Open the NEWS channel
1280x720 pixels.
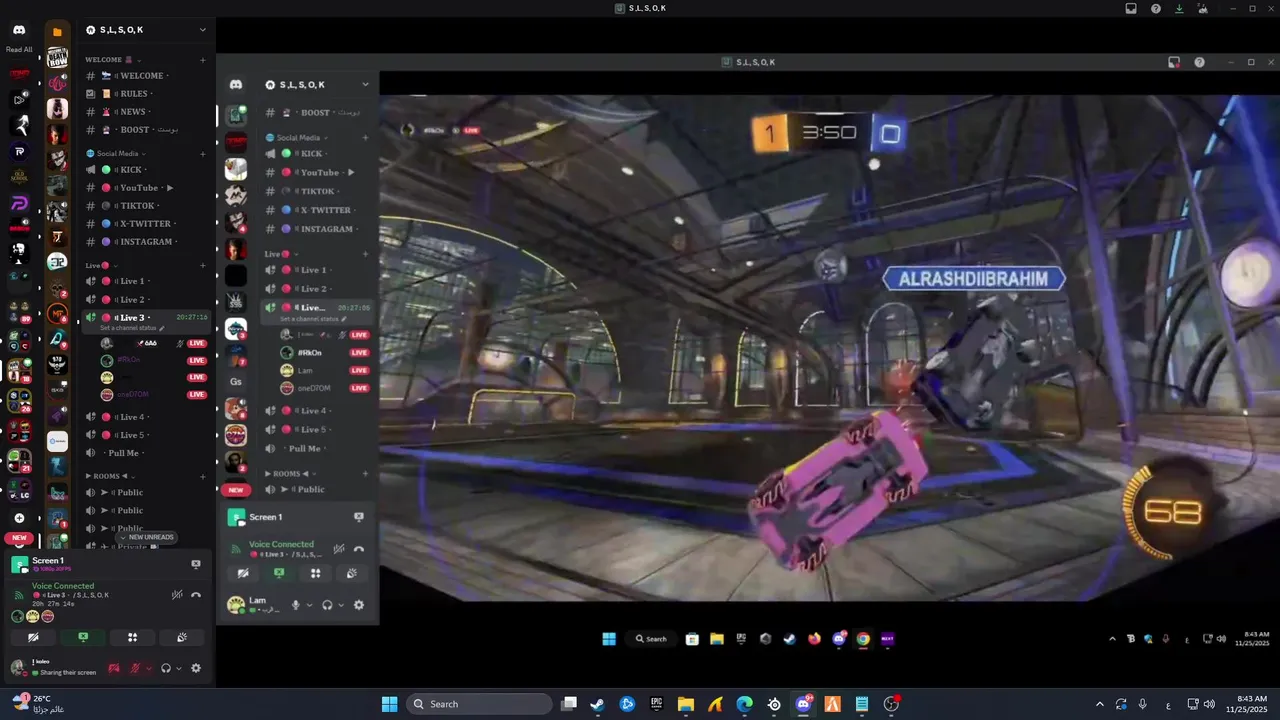pos(147,112)
